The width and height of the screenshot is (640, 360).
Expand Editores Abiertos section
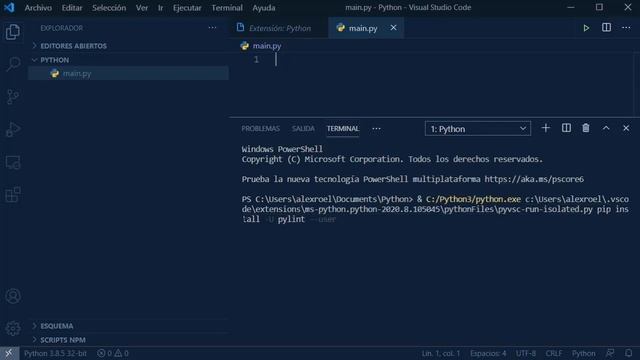(129, 46)
